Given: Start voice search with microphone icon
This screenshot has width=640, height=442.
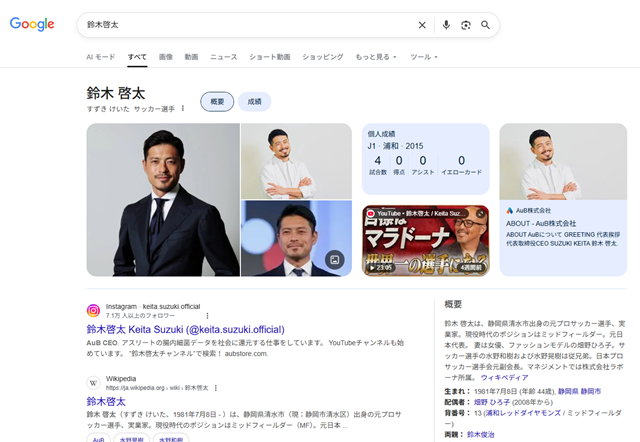Looking at the screenshot, I should (446, 25).
